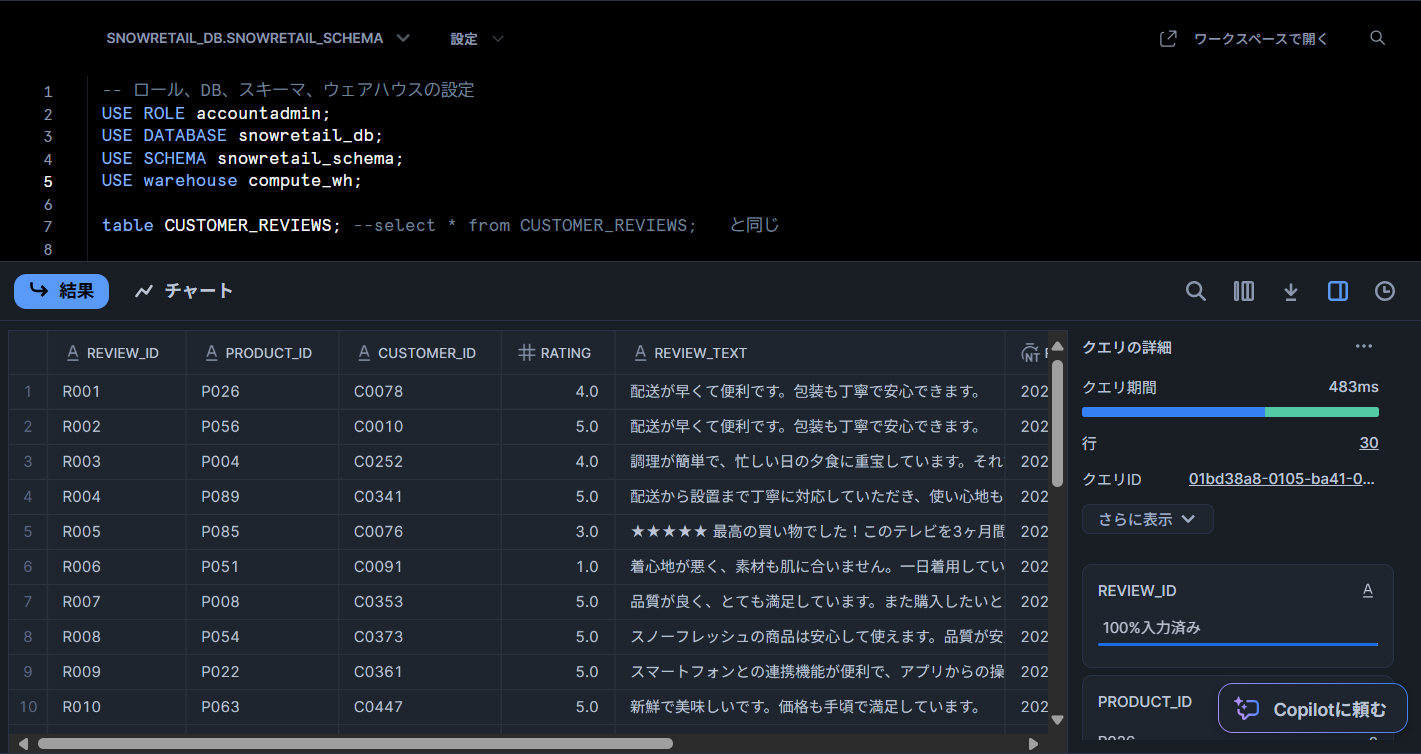The width and height of the screenshot is (1421, 754).
Task: Switch to the チャート view
Action: 184,291
